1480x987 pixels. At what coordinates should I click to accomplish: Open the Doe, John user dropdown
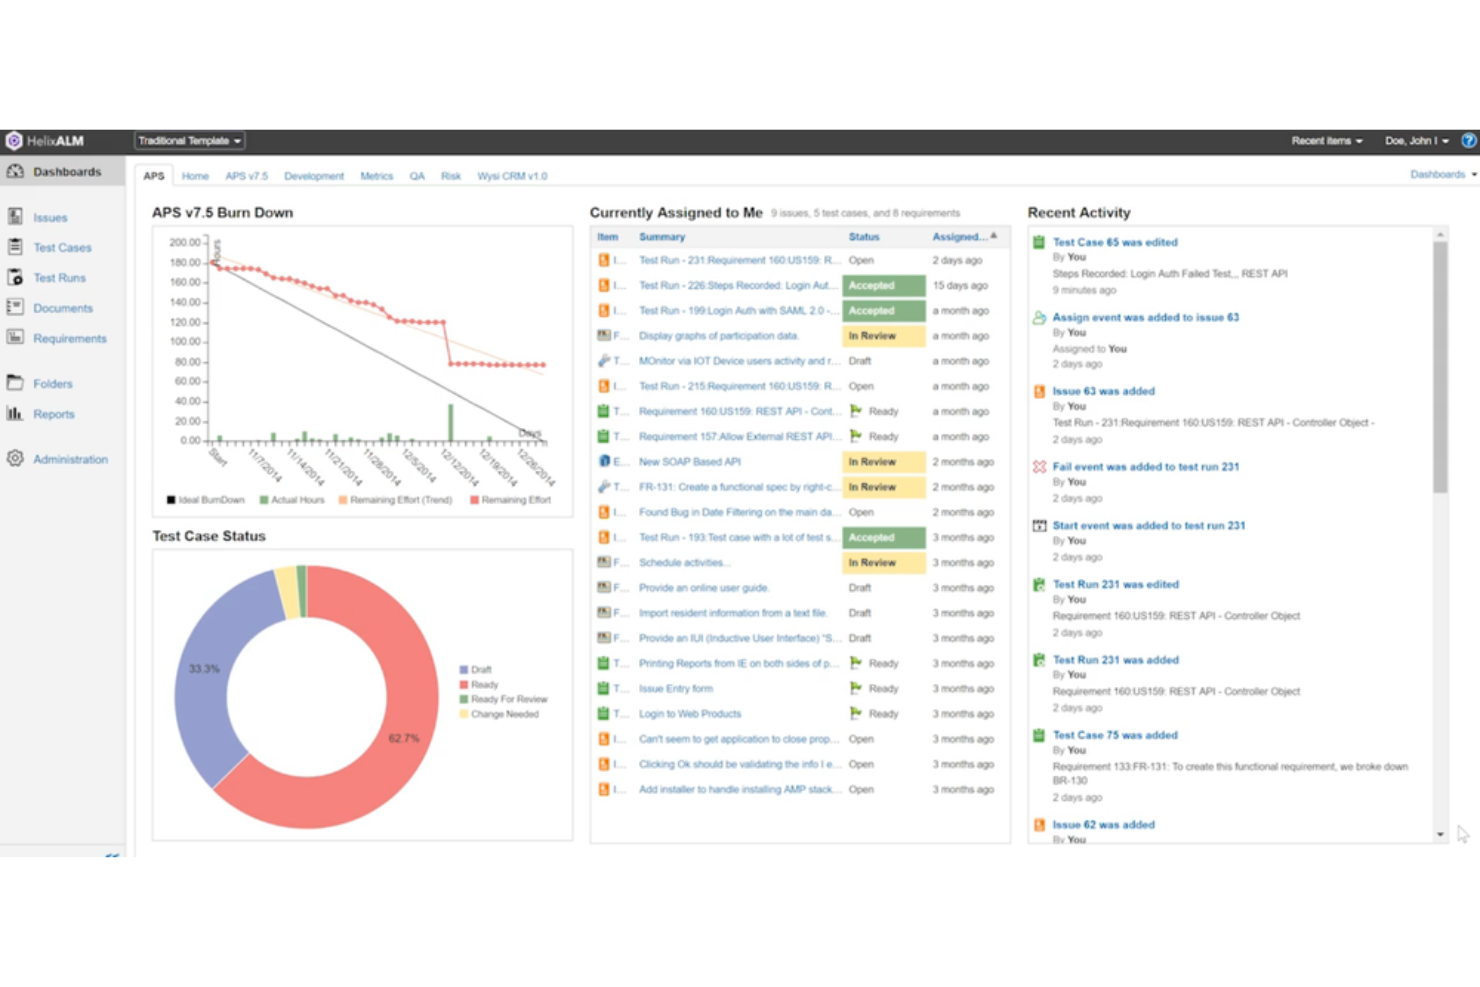pyautogui.click(x=1416, y=141)
